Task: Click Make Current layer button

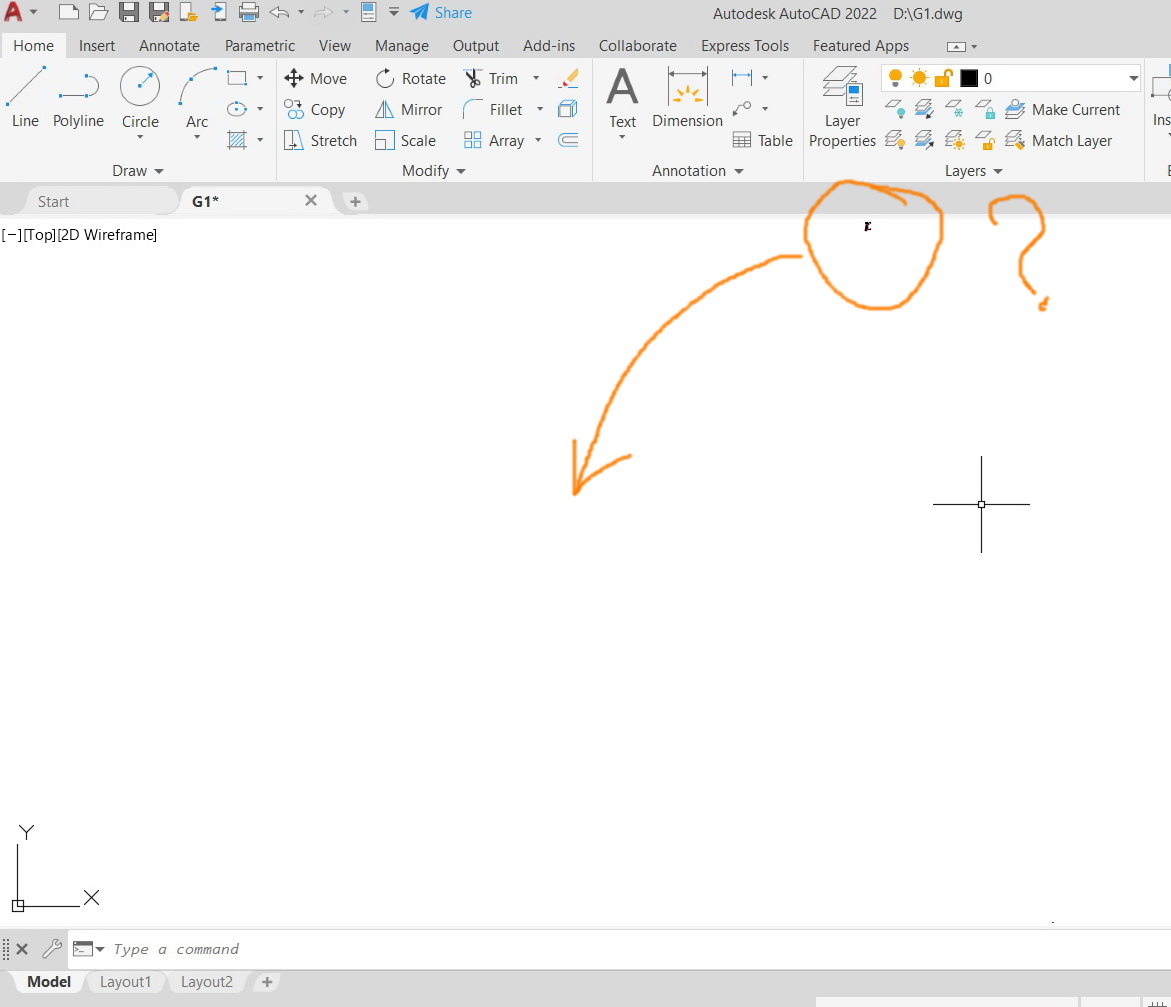Action: click(1063, 109)
